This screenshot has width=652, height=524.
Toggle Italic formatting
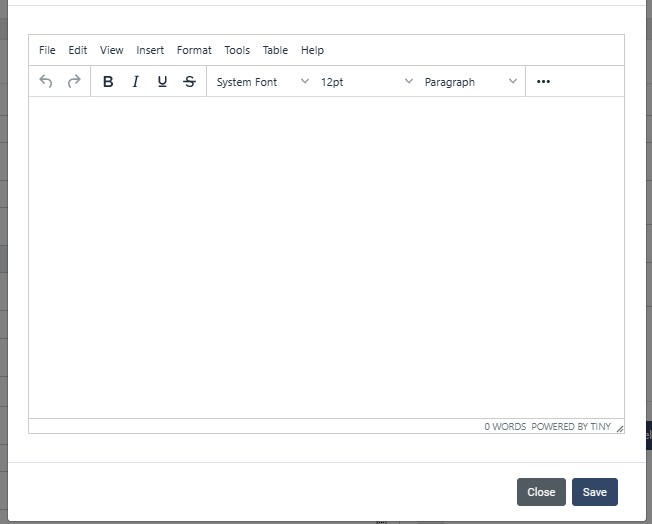tap(135, 82)
